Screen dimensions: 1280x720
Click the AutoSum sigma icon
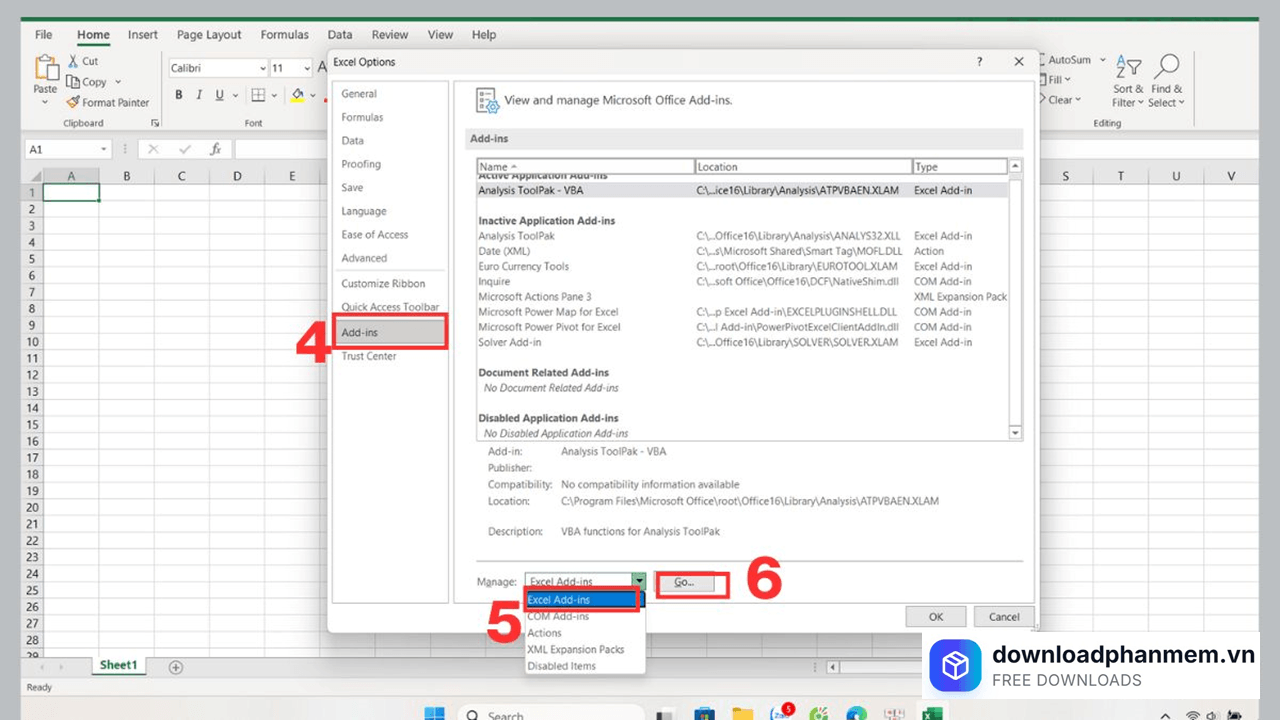tap(1043, 60)
